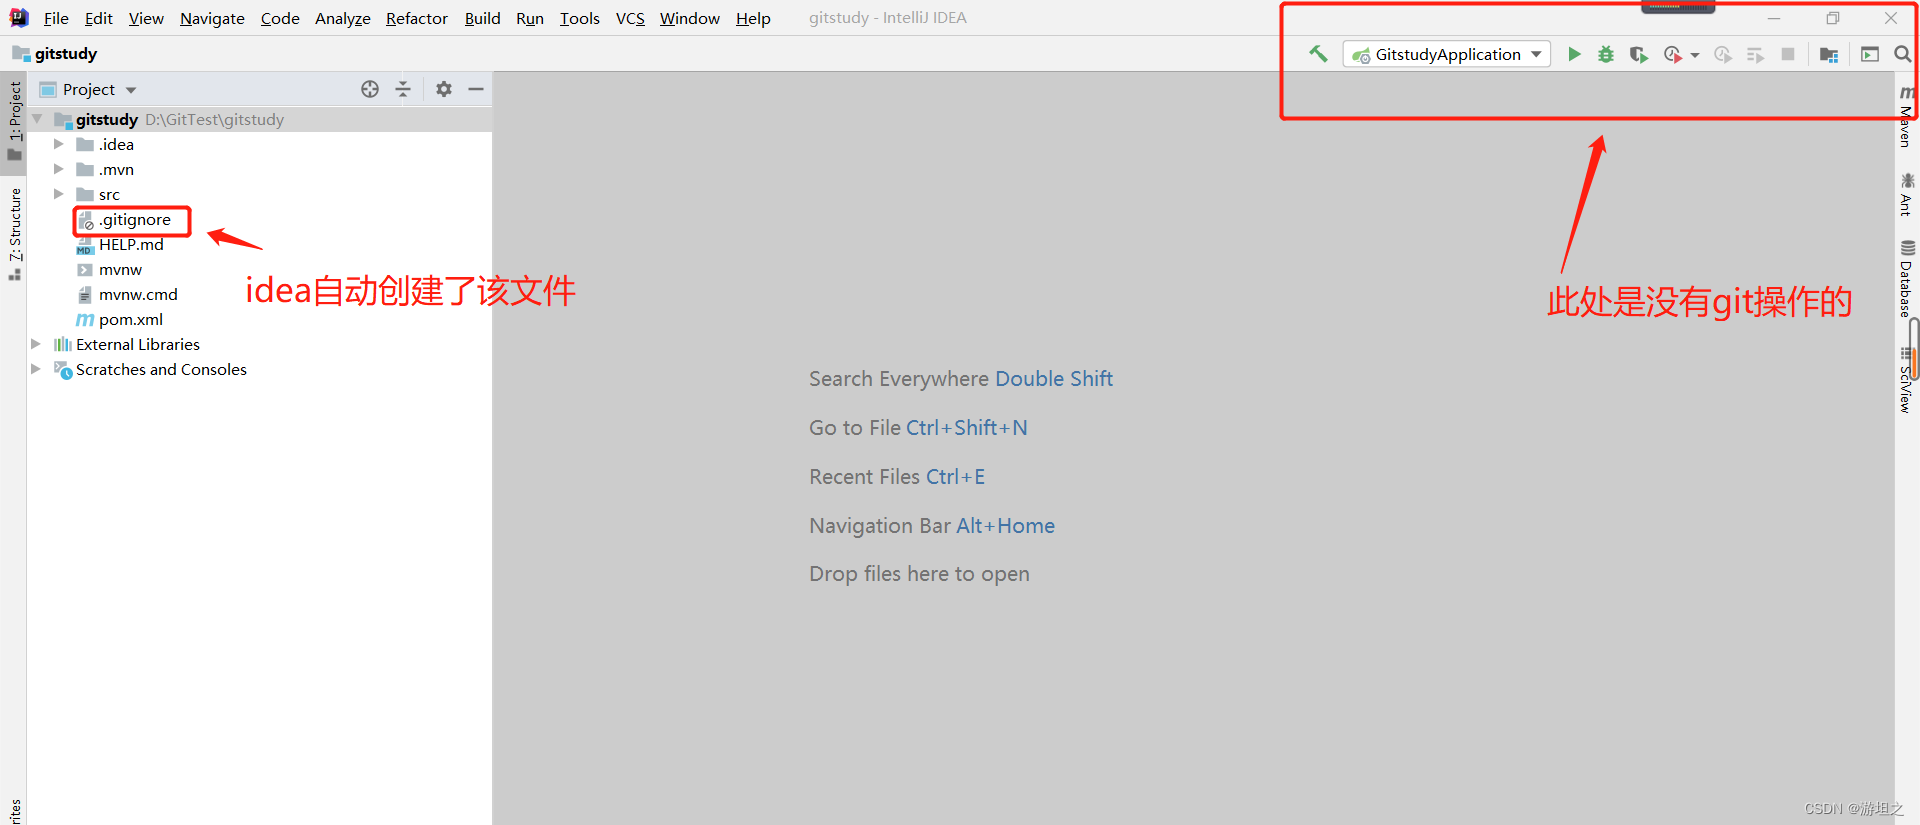
Task: Click the IntelliJ IDEA app logo icon
Action: pyautogui.click(x=19, y=17)
